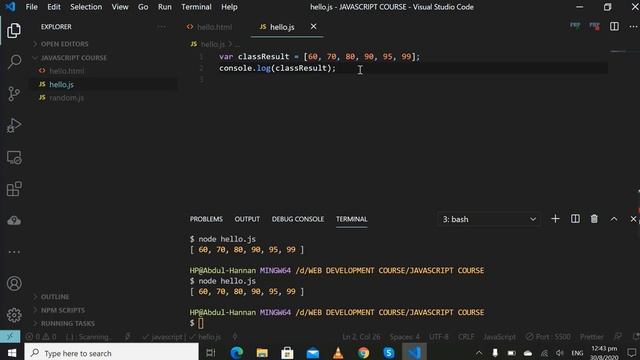Change file encoding UTF-8
This screenshot has height=360, width=640.
pyautogui.click(x=439, y=337)
